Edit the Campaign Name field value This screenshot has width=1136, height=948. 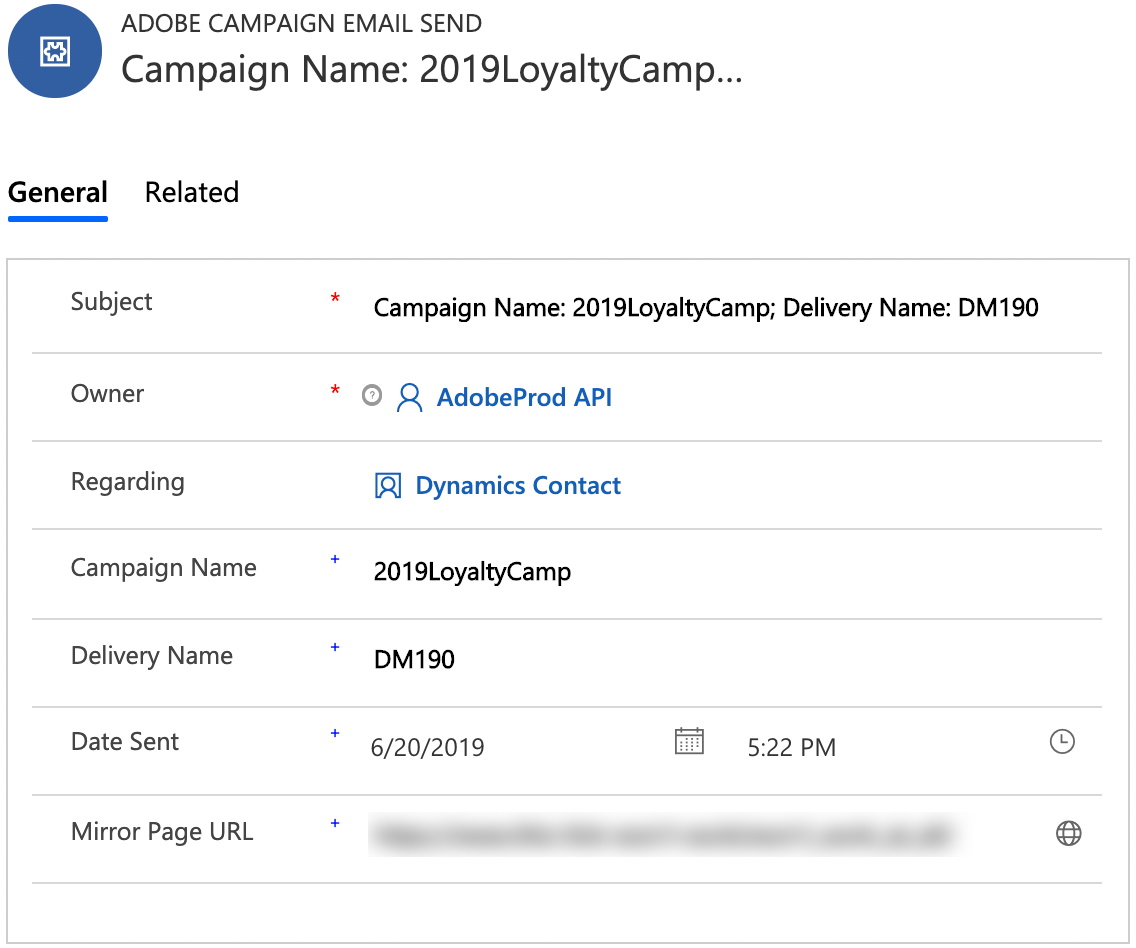(472, 572)
